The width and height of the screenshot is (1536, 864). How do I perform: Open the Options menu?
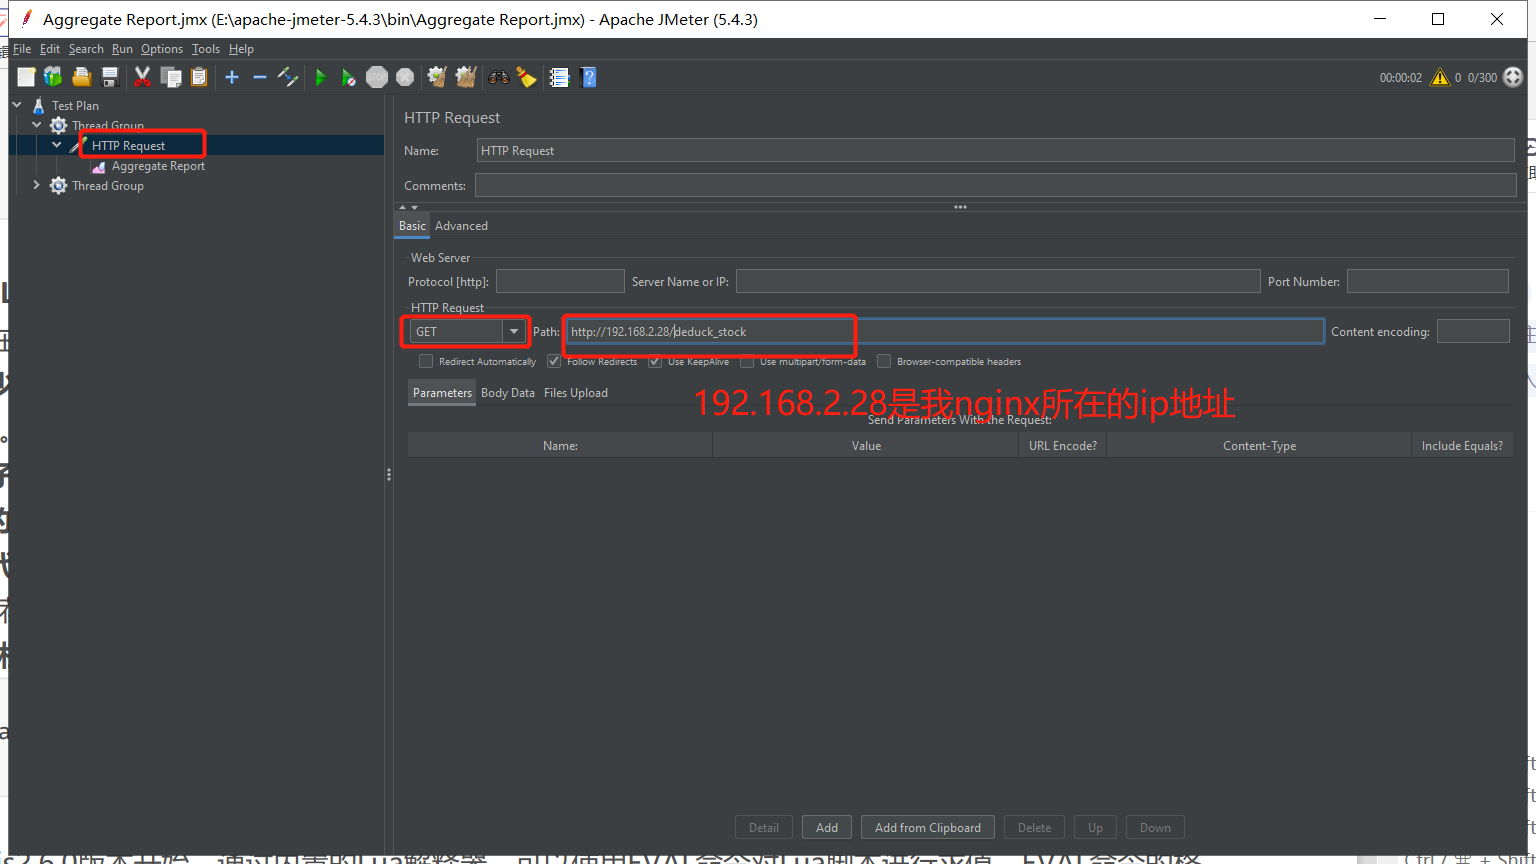[162, 48]
